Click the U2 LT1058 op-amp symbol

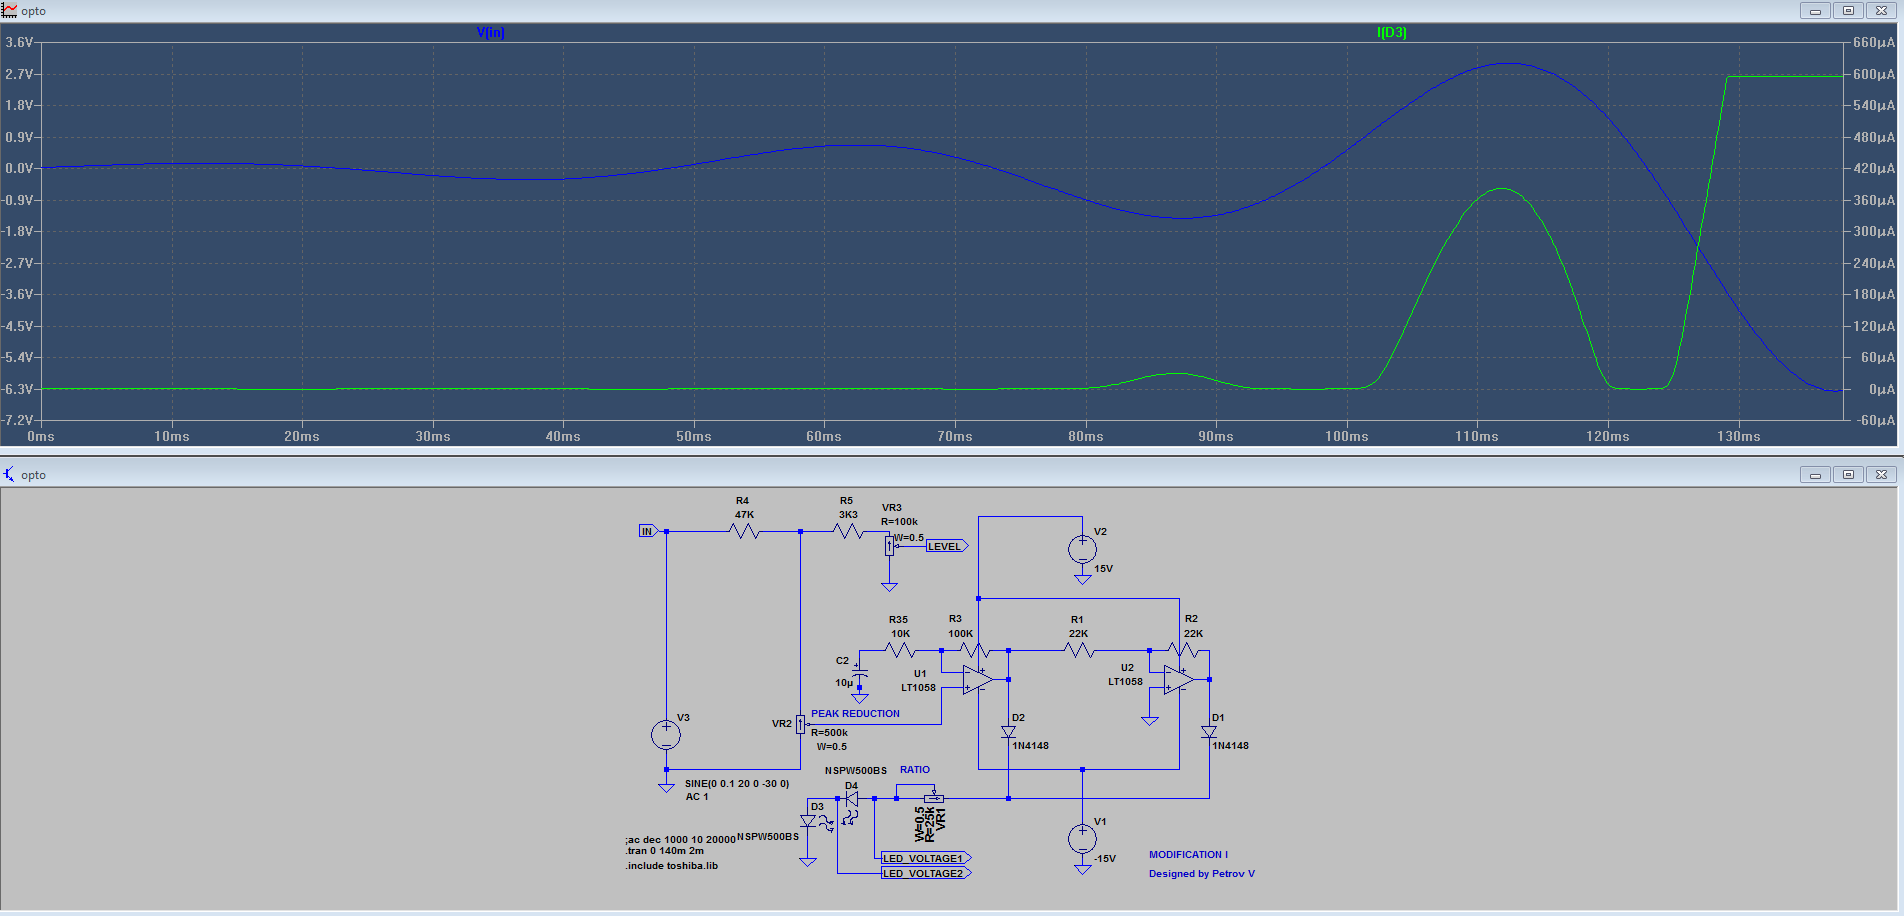point(1178,679)
